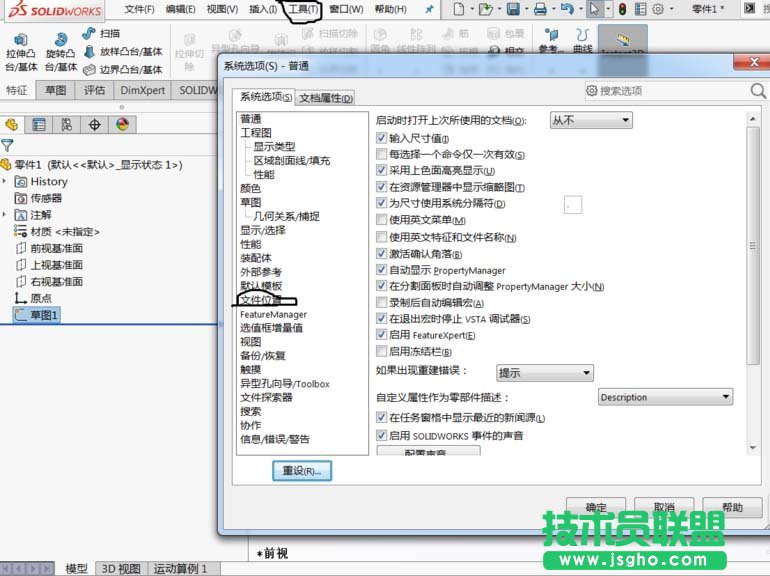This screenshot has height=576, width=770.
Task: Select the Lofted Boss/Base tool
Action: (x=123, y=52)
